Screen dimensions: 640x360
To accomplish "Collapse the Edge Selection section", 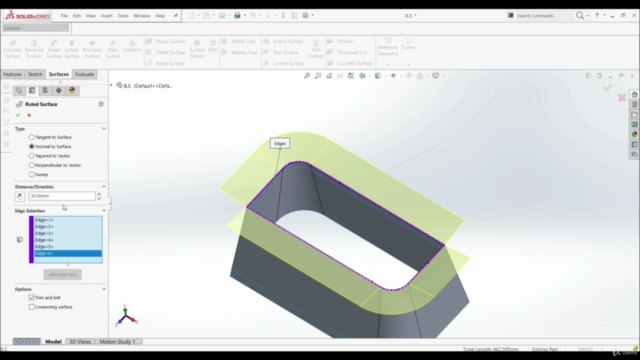I will 104,211.
